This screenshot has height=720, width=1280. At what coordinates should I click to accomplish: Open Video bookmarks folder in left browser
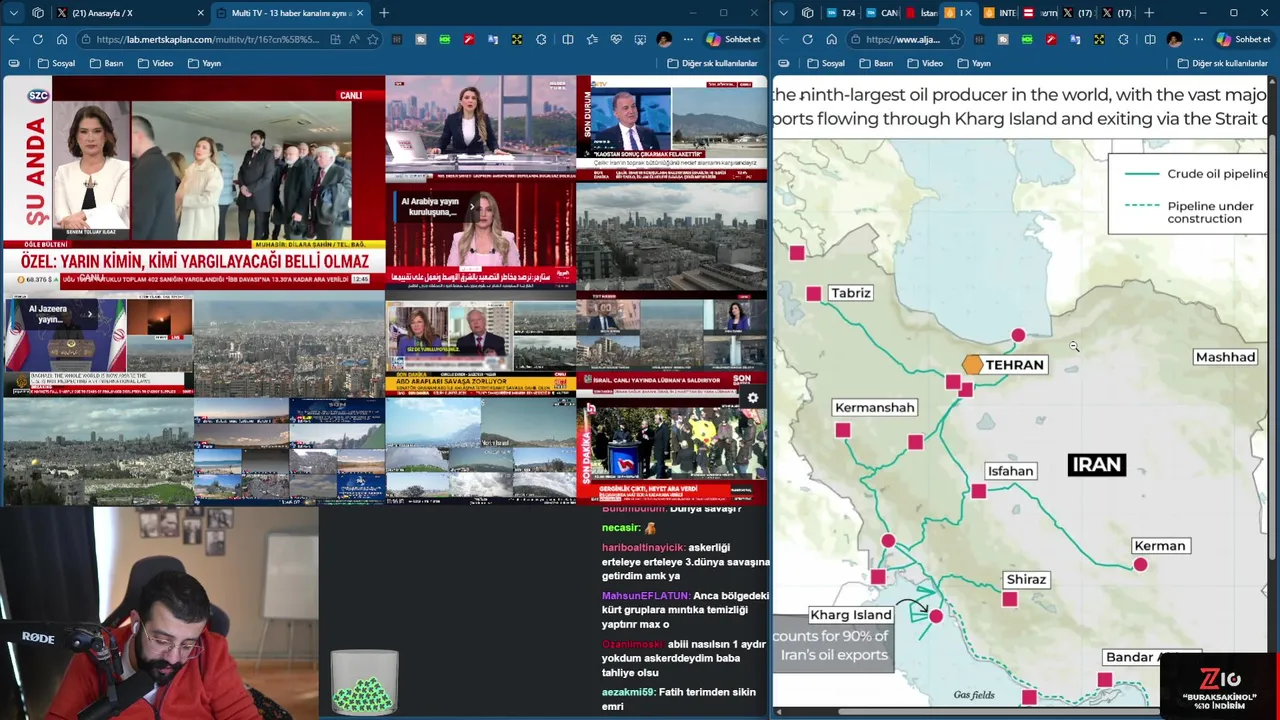pyautogui.click(x=155, y=63)
